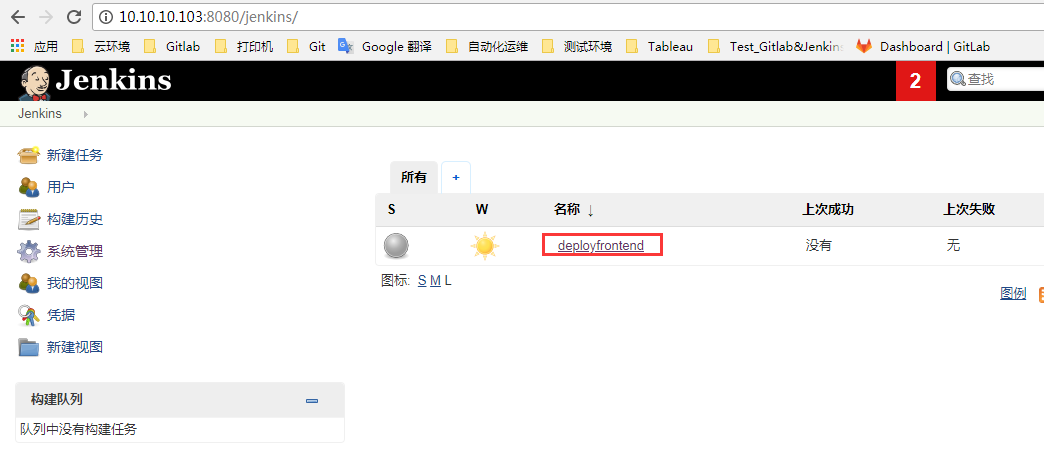Sort jobs by the 名称 column header

573,210
